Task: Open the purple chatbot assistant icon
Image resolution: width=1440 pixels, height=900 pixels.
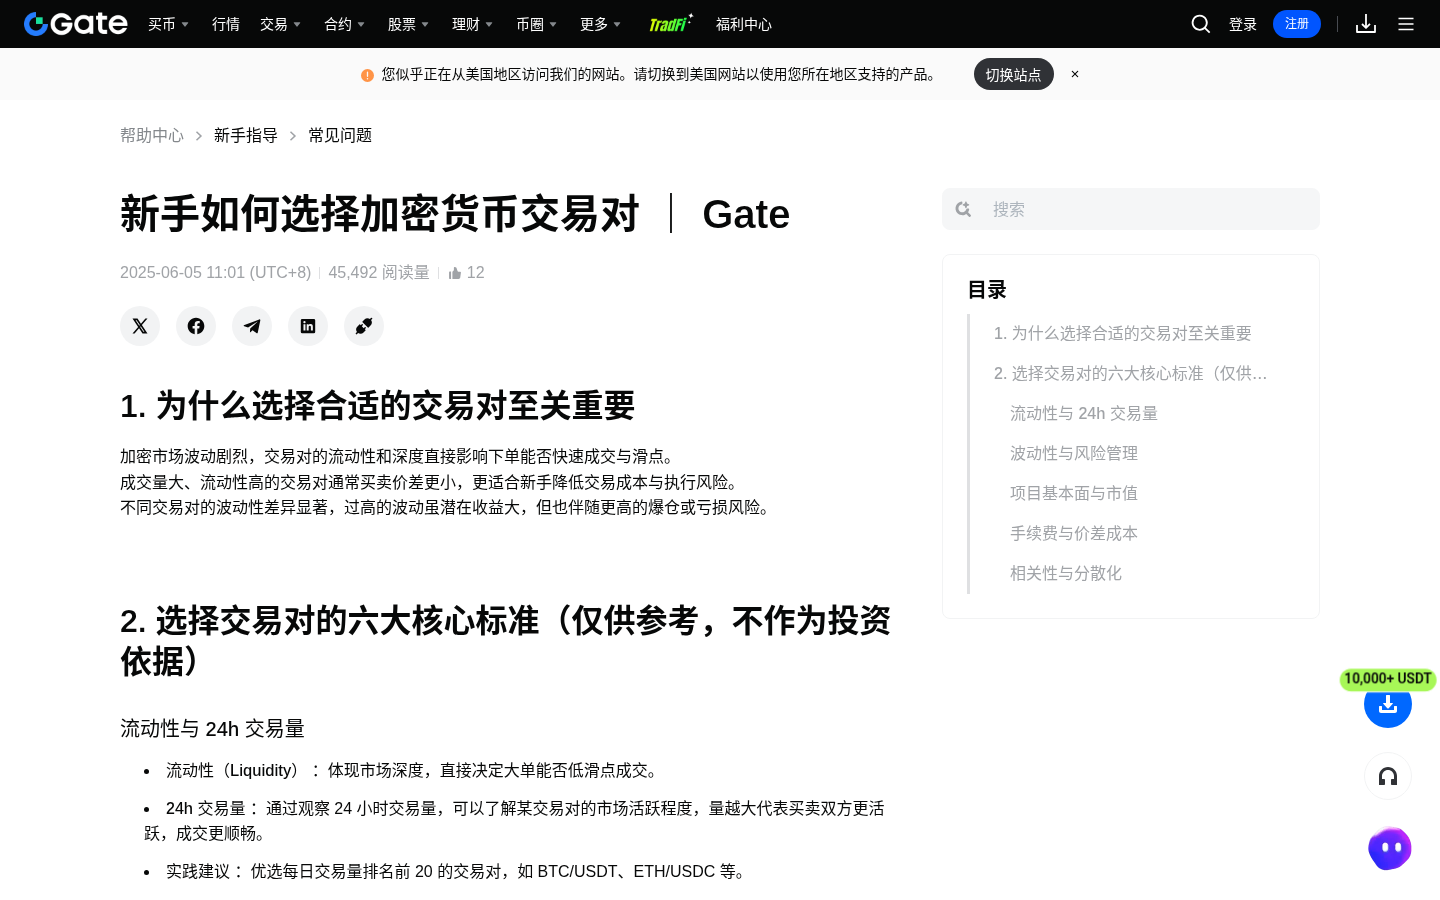Action: point(1389,849)
